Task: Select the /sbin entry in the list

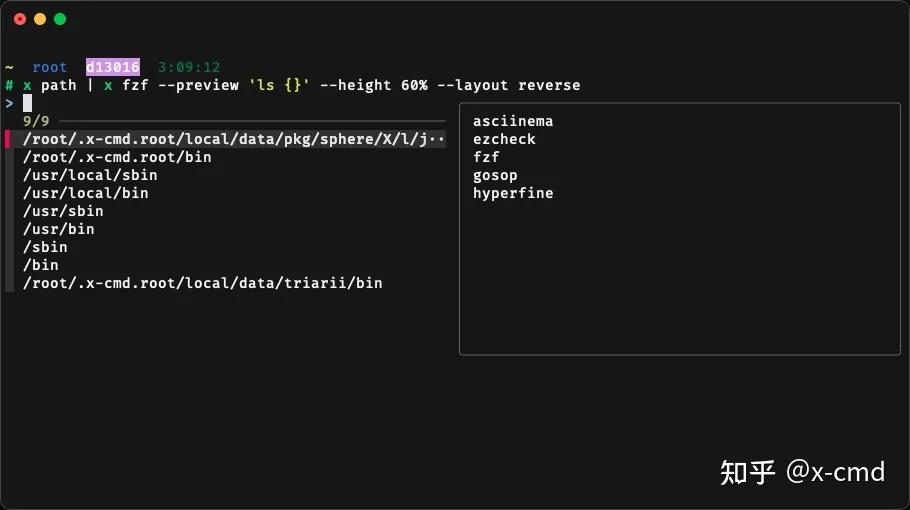Action: click(45, 247)
